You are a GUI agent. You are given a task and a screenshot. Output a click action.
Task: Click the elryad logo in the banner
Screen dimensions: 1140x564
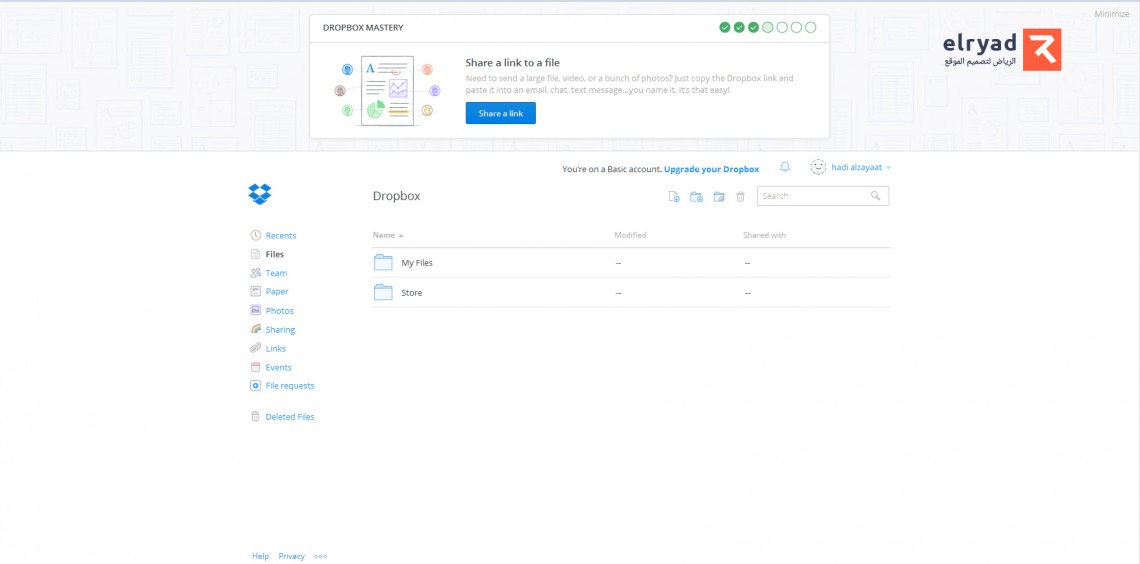[1002, 49]
